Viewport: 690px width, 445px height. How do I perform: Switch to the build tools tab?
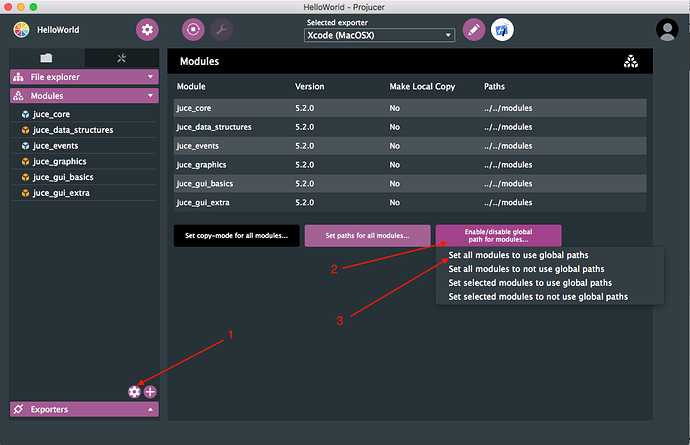(121, 58)
